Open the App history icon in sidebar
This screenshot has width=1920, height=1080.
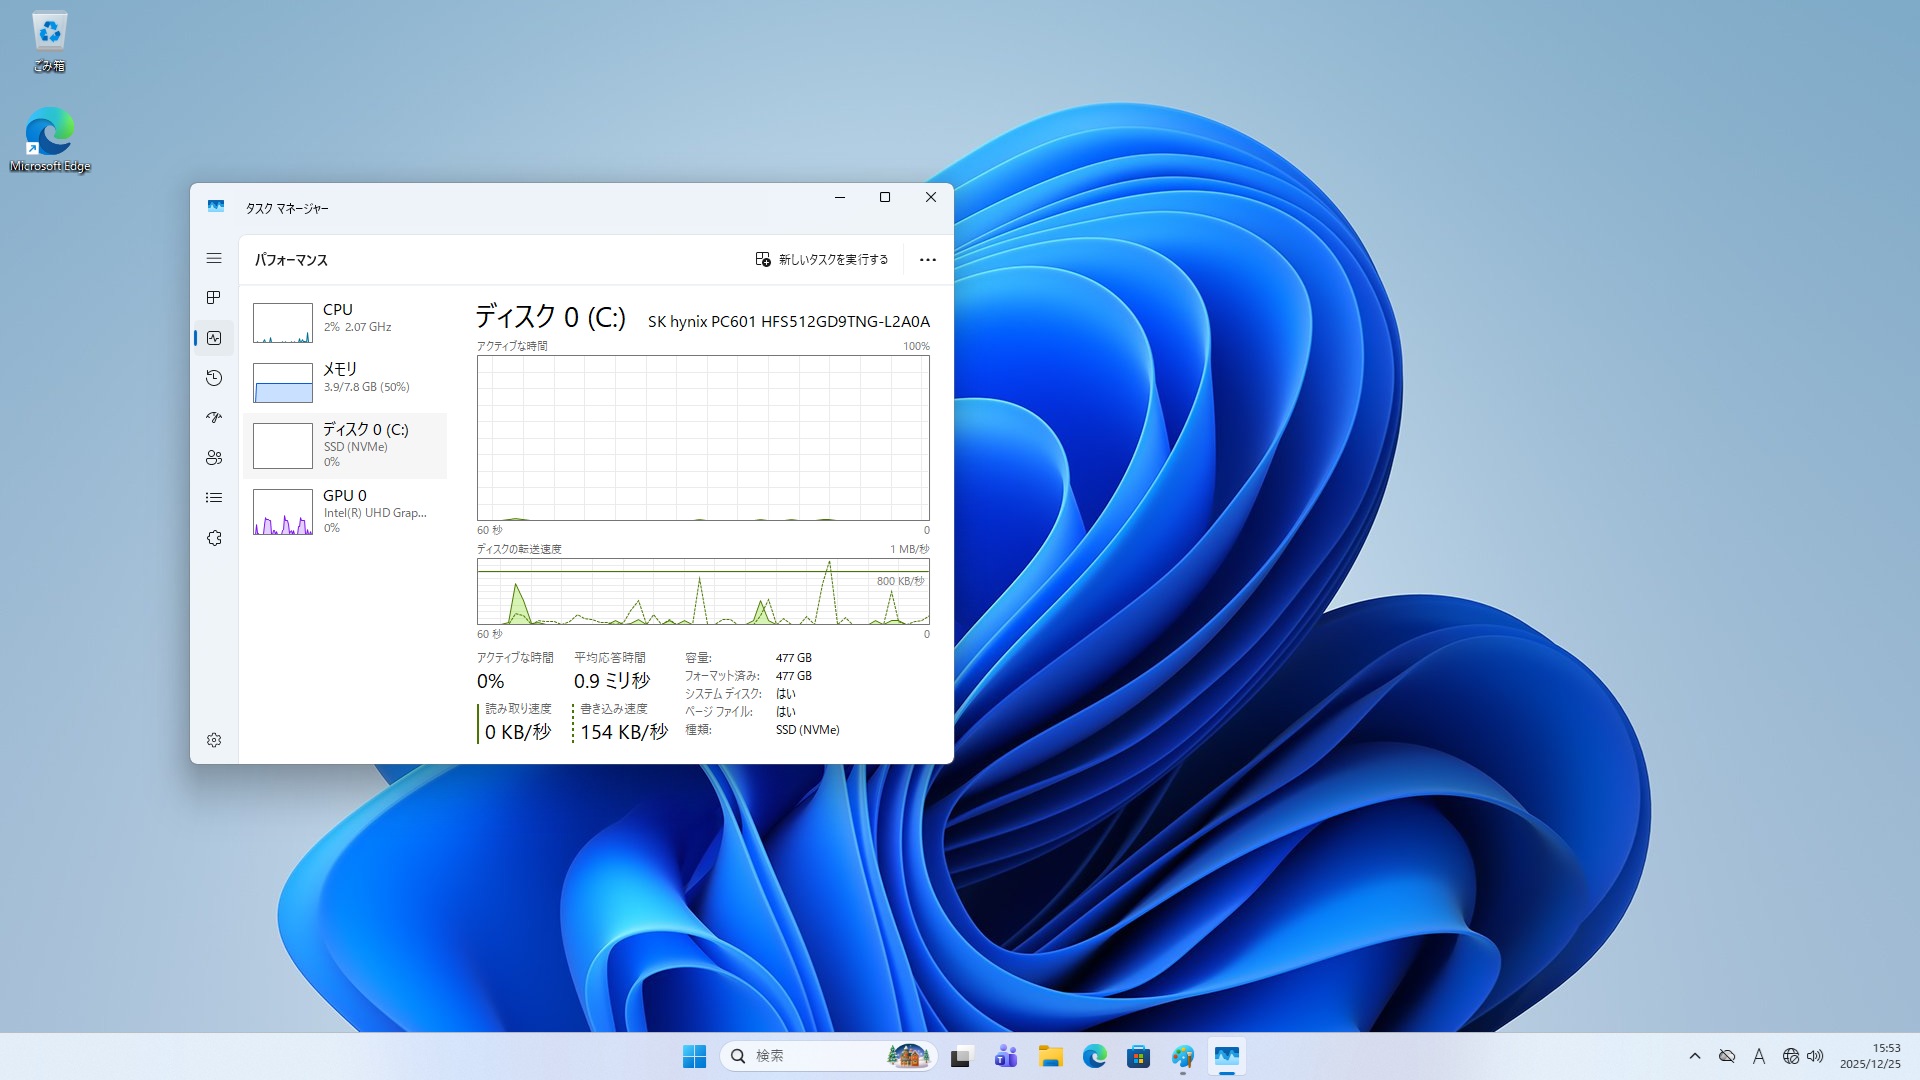pos(214,378)
